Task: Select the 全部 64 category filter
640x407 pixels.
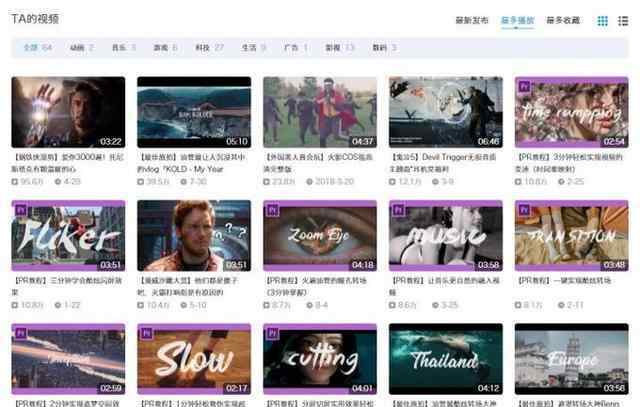Action: pos(38,47)
